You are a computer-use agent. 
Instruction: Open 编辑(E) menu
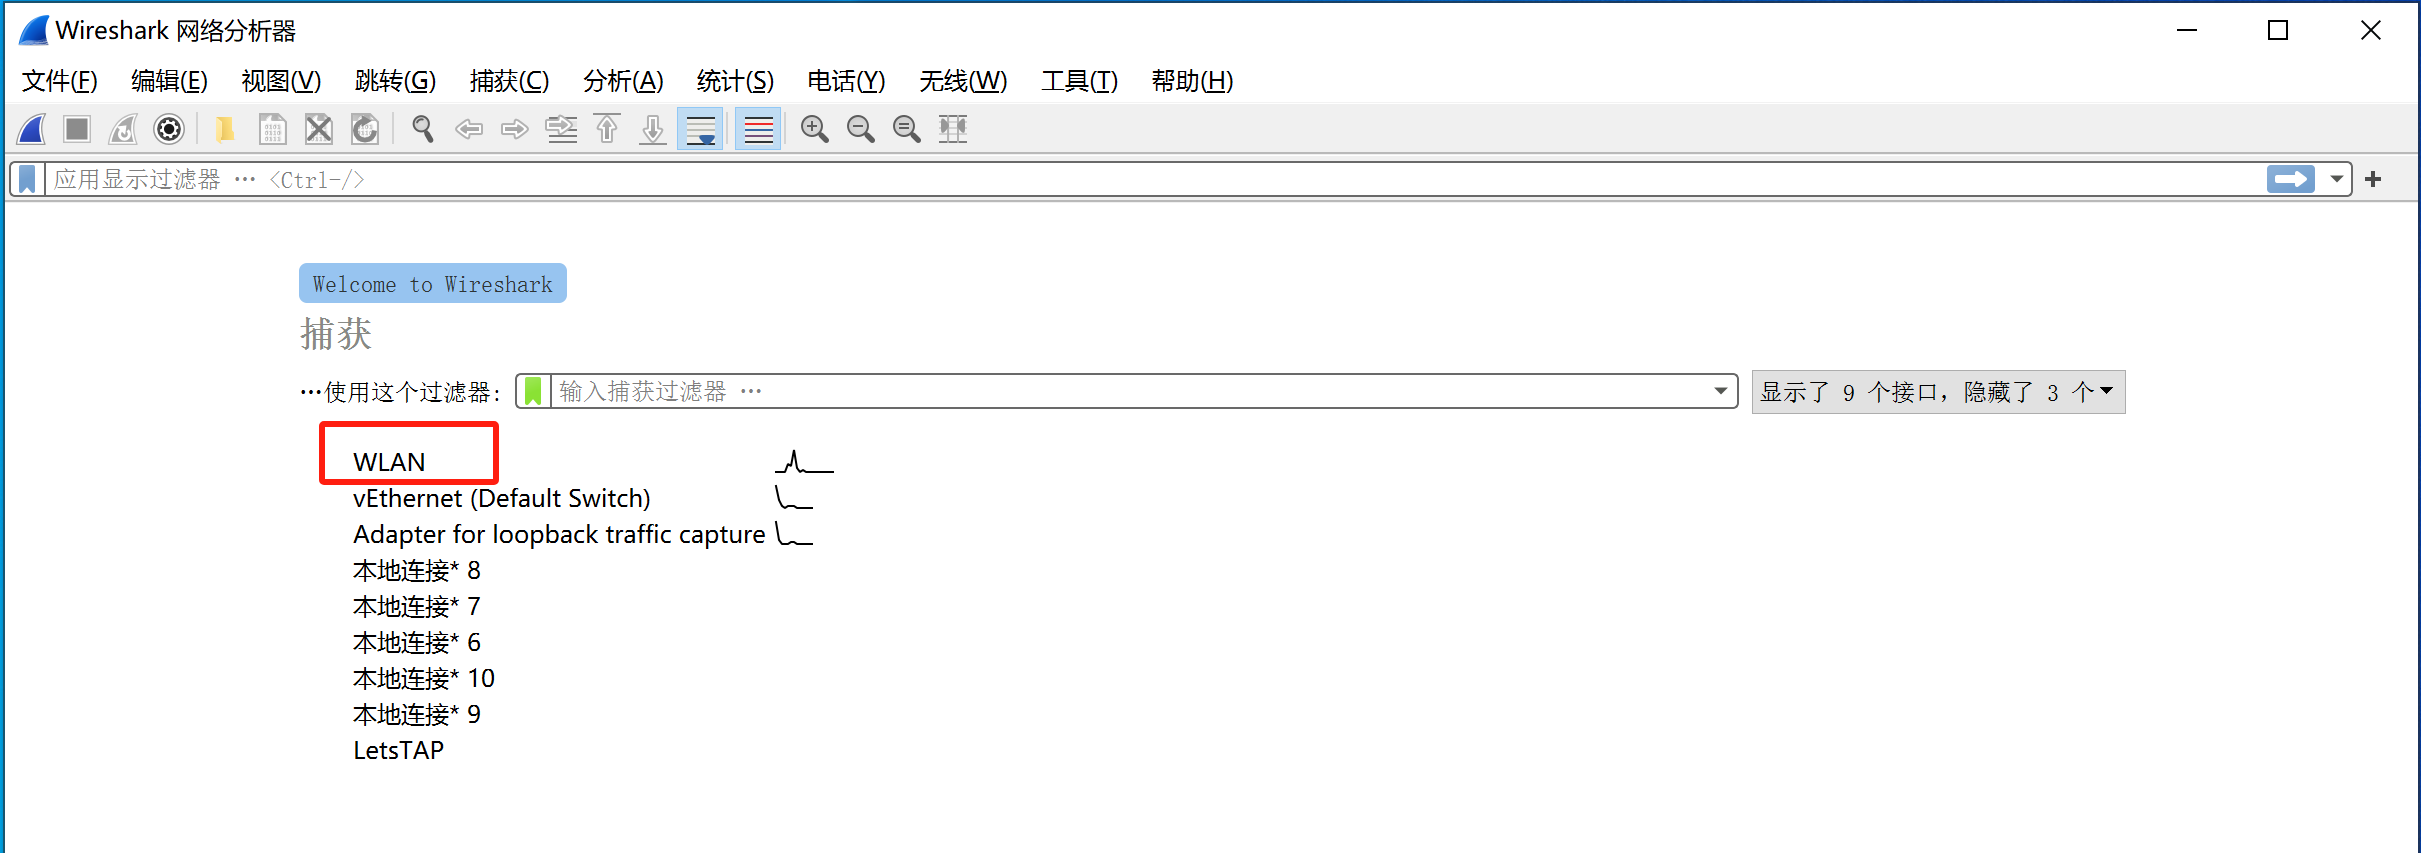pos(170,81)
